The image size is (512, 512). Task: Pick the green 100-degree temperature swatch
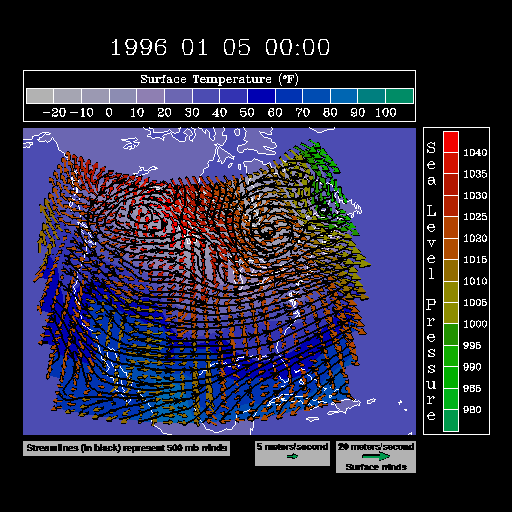click(399, 96)
